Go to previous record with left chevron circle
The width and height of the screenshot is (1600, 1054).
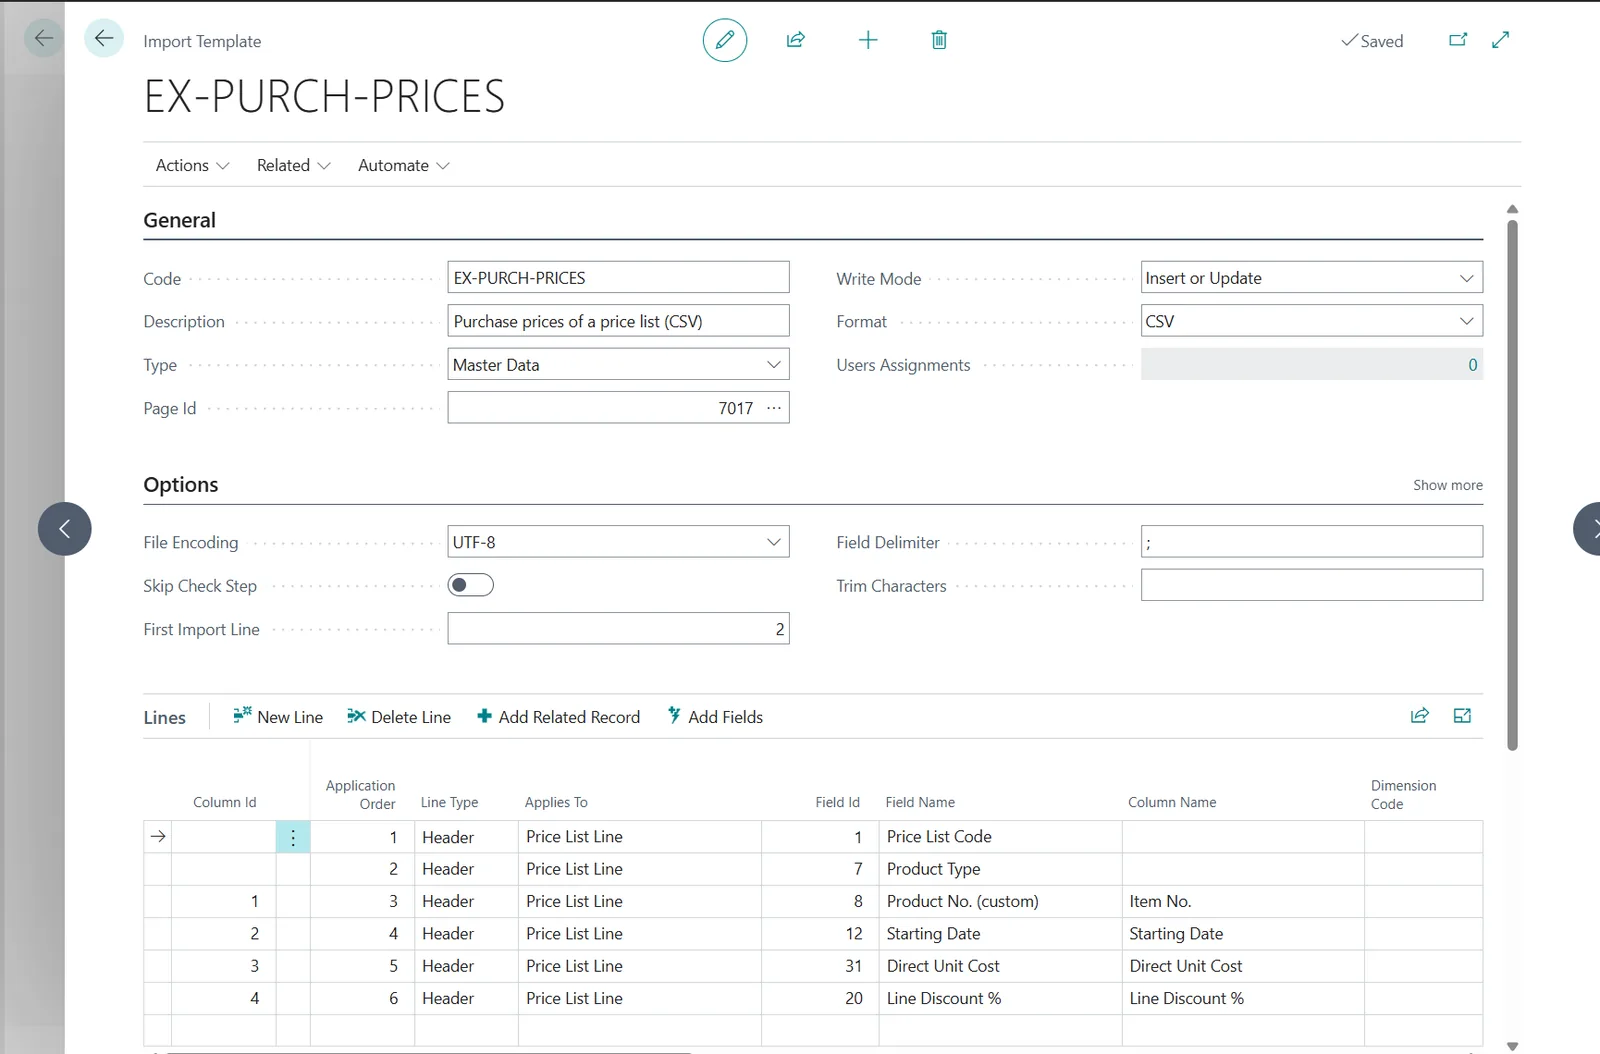(x=65, y=529)
